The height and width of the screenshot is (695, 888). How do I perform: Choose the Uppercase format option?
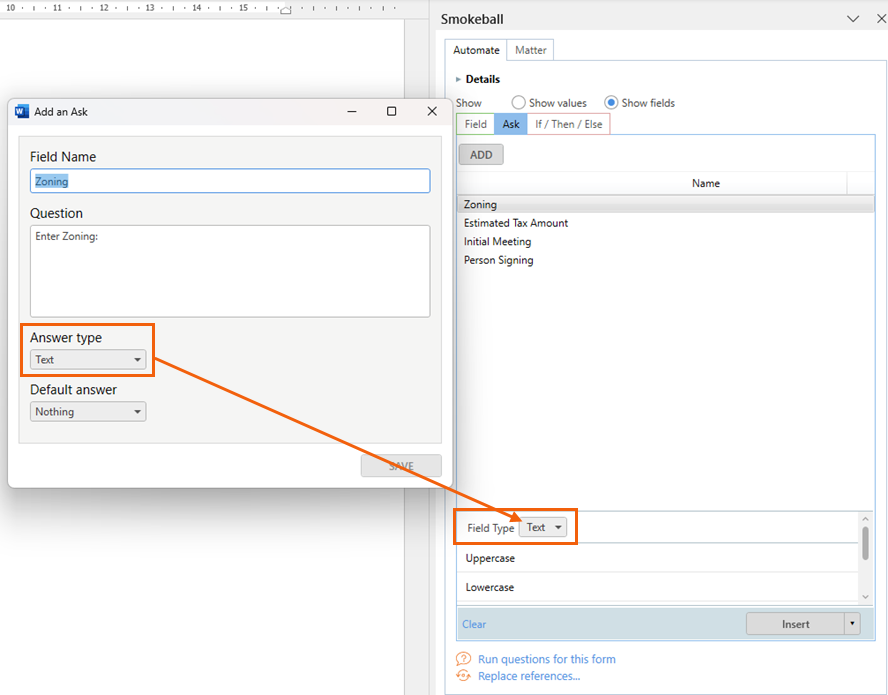658,558
